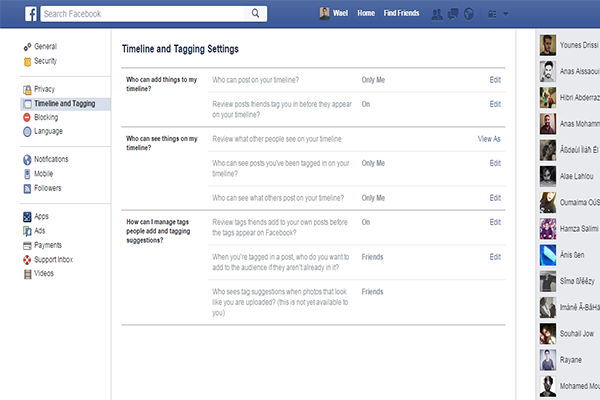This screenshot has width=600, height=400.
Task: Open the Blocking settings section
Action: [46, 117]
